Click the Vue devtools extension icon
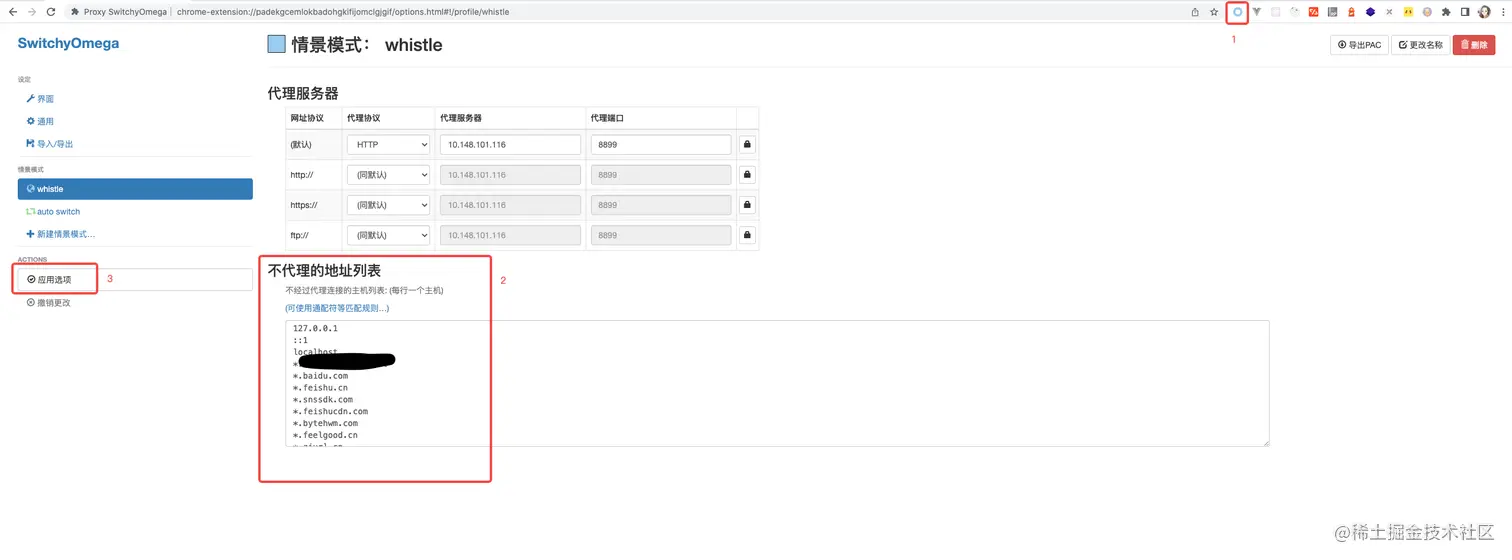Image resolution: width=1512 pixels, height=560 pixels. [x=1257, y=12]
